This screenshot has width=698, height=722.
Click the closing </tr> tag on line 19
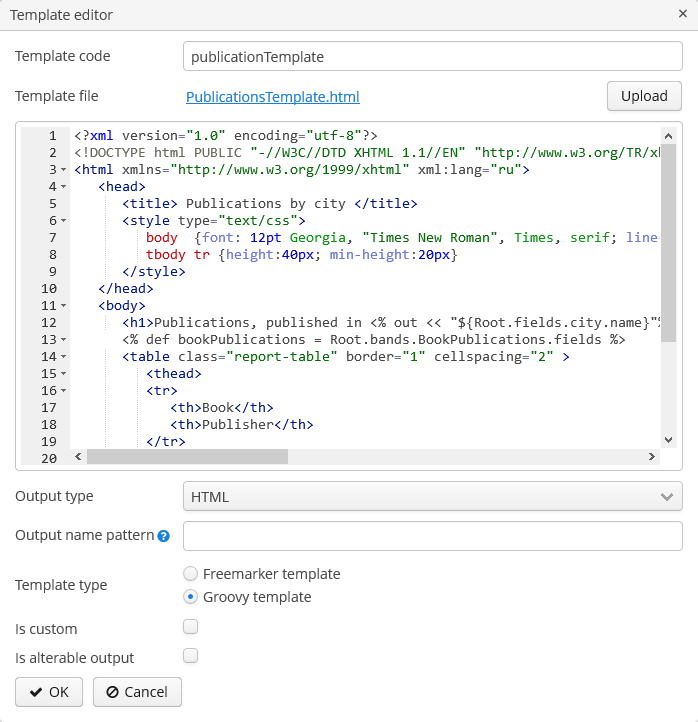tap(166, 442)
